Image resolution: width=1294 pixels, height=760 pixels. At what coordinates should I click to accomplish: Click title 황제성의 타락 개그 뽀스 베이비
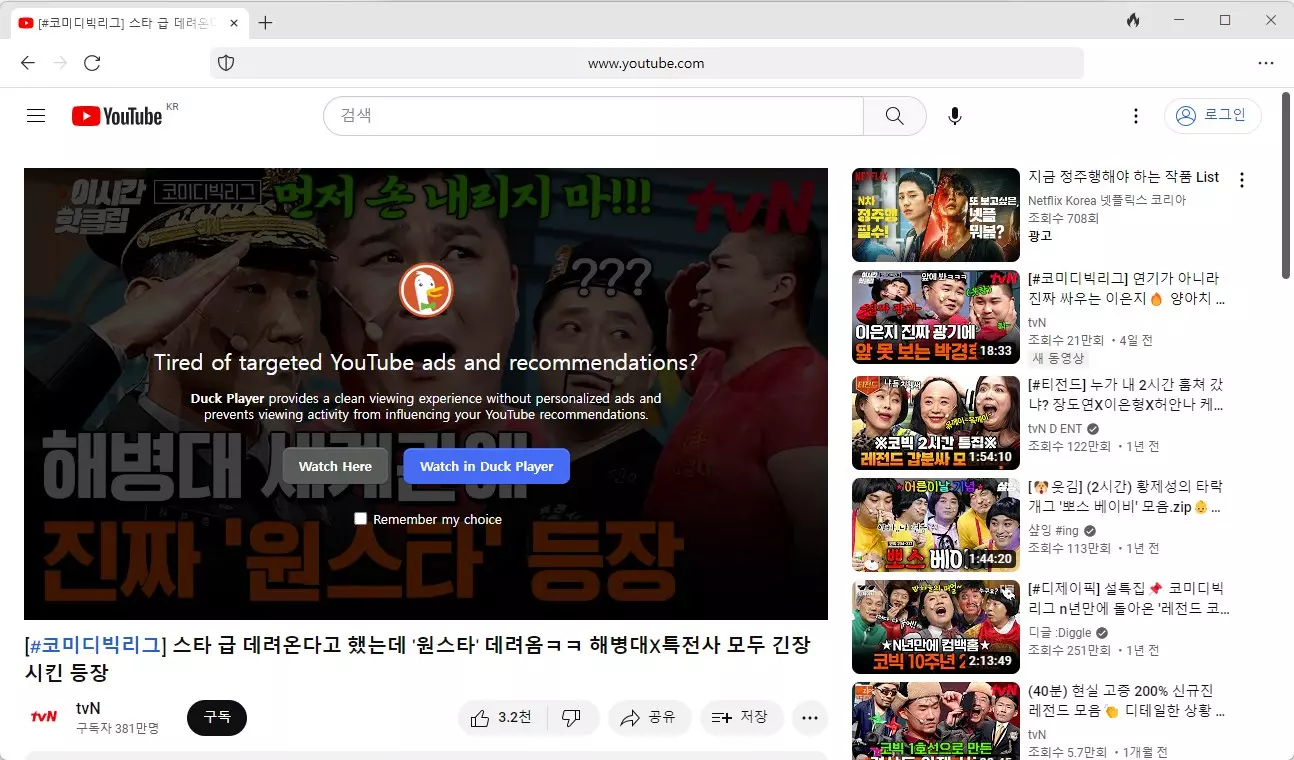pyautogui.click(x=1127, y=496)
